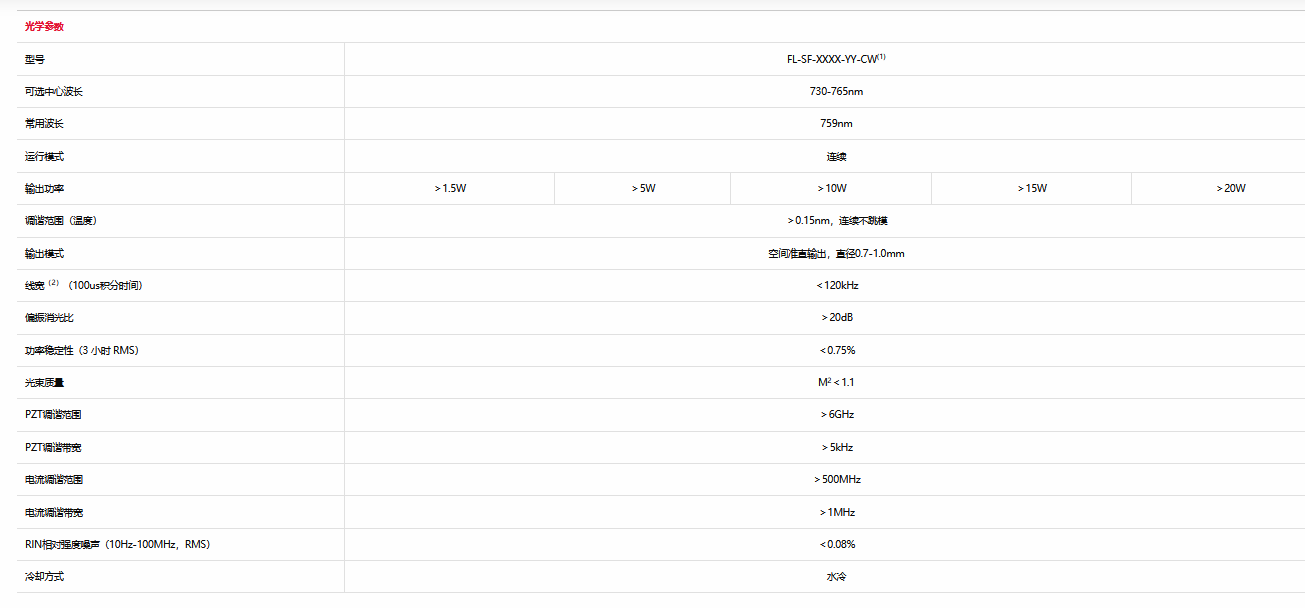The image size is (1305, 608).
Task: Click the <120kHz linewidth value
Action: pos(836,285)
